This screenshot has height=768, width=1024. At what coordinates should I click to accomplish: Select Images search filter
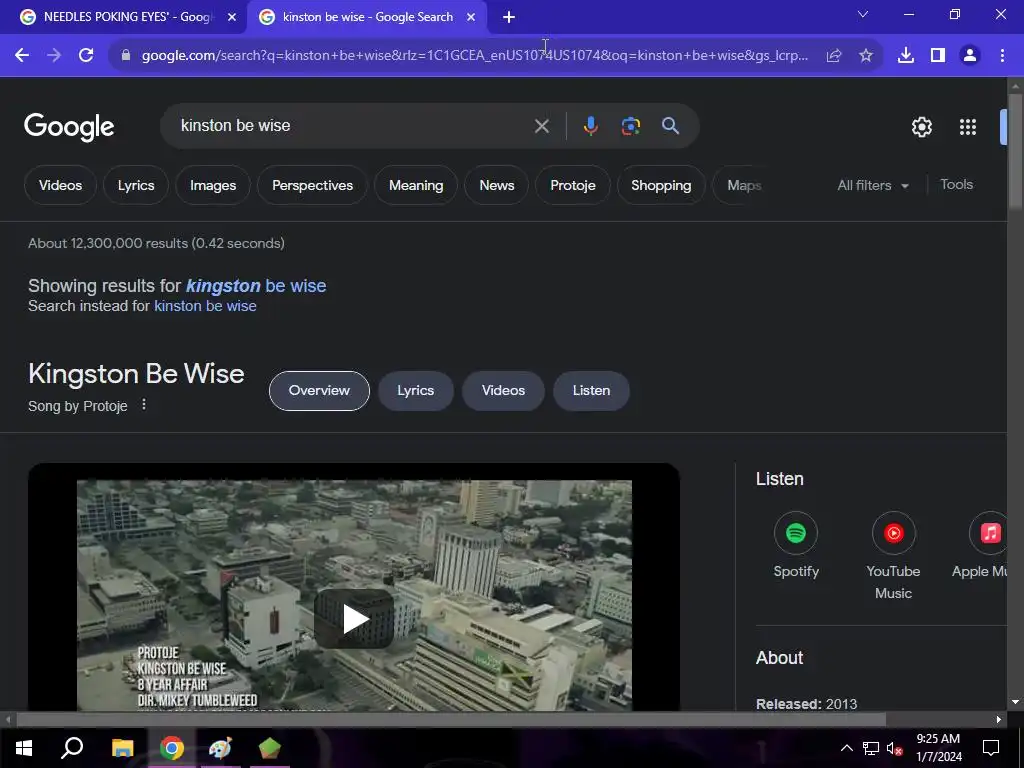pos(213,185)
